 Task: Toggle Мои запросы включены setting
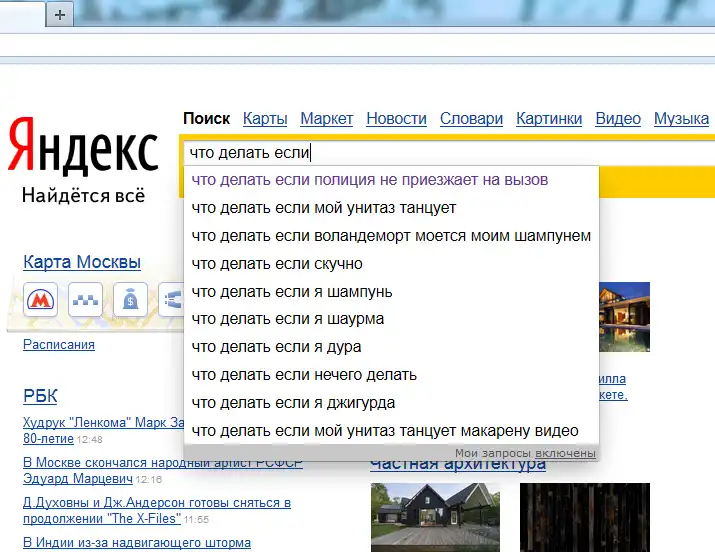coord(567,453)
